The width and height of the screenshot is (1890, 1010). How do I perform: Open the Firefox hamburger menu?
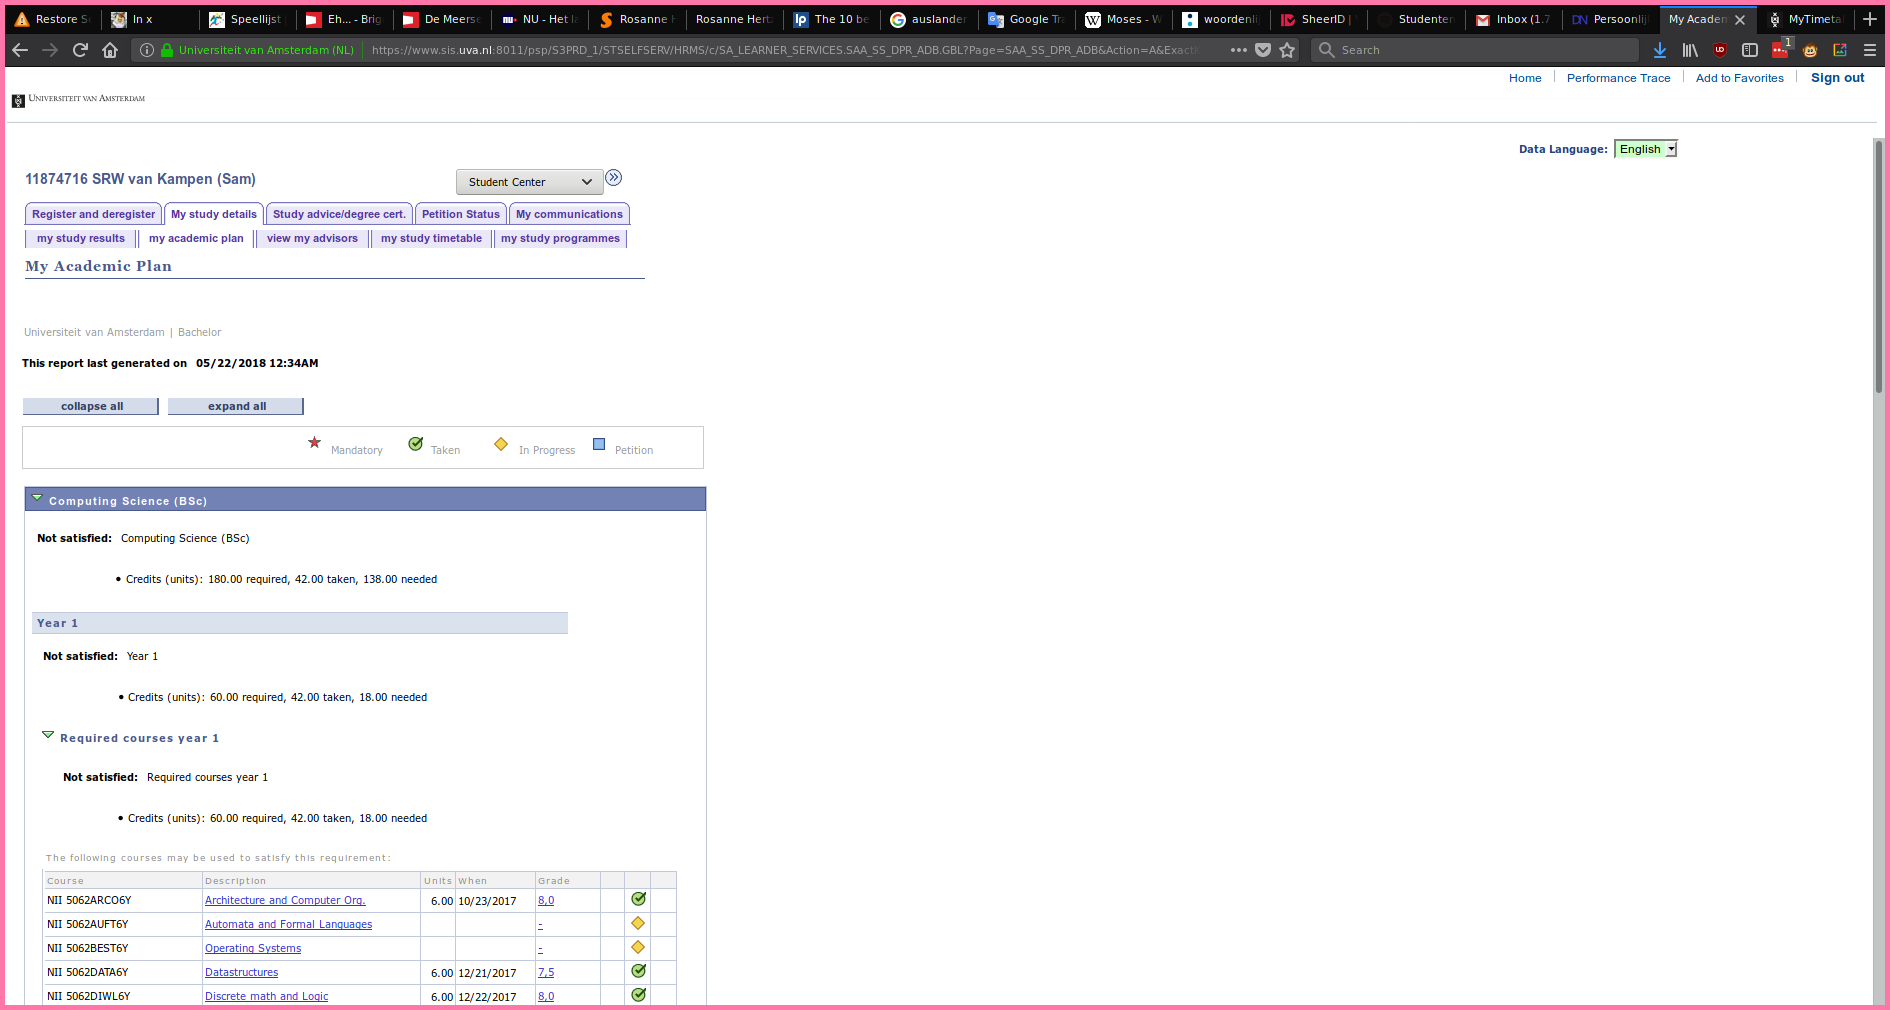pos(1870,50)
